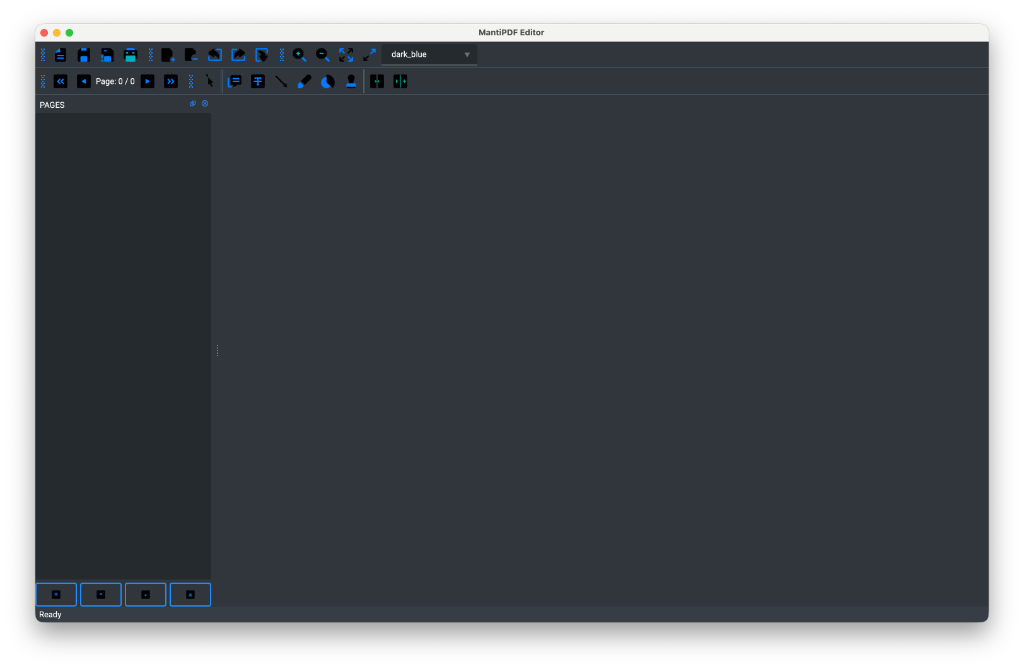1024x669 pixels.
Task: Select the Save As icon
Action: point(107,55)
